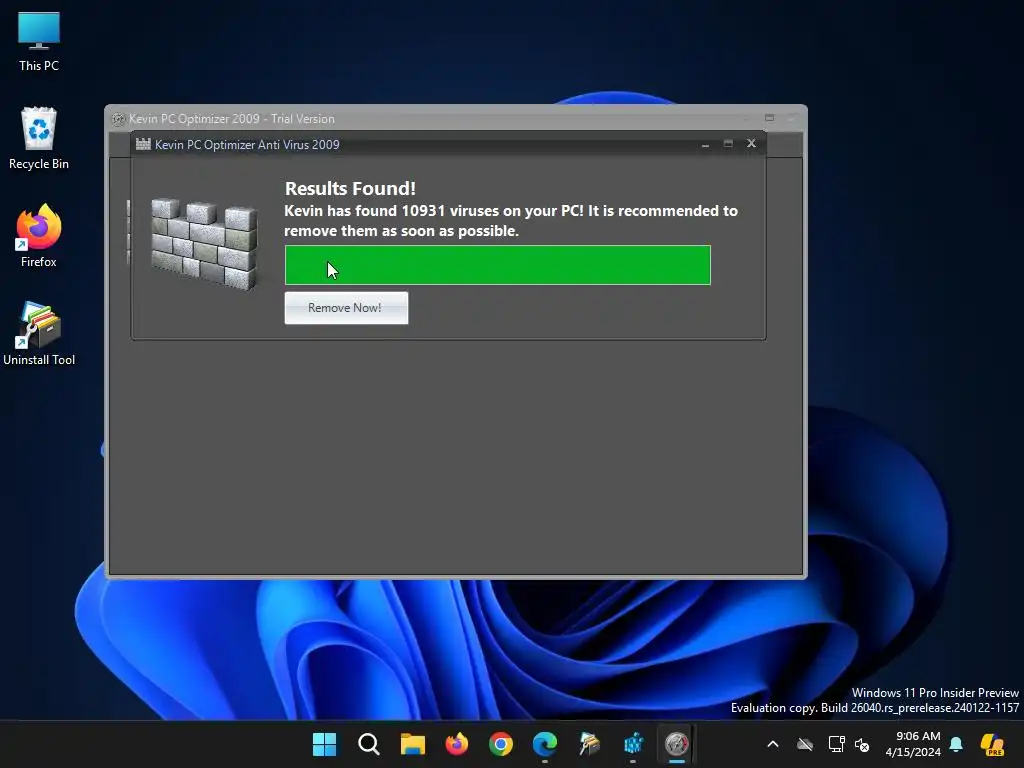Close the Kevin PC Optimizer Anti Virus window
The image size is (1024, 768).
(x=751, y=143)
